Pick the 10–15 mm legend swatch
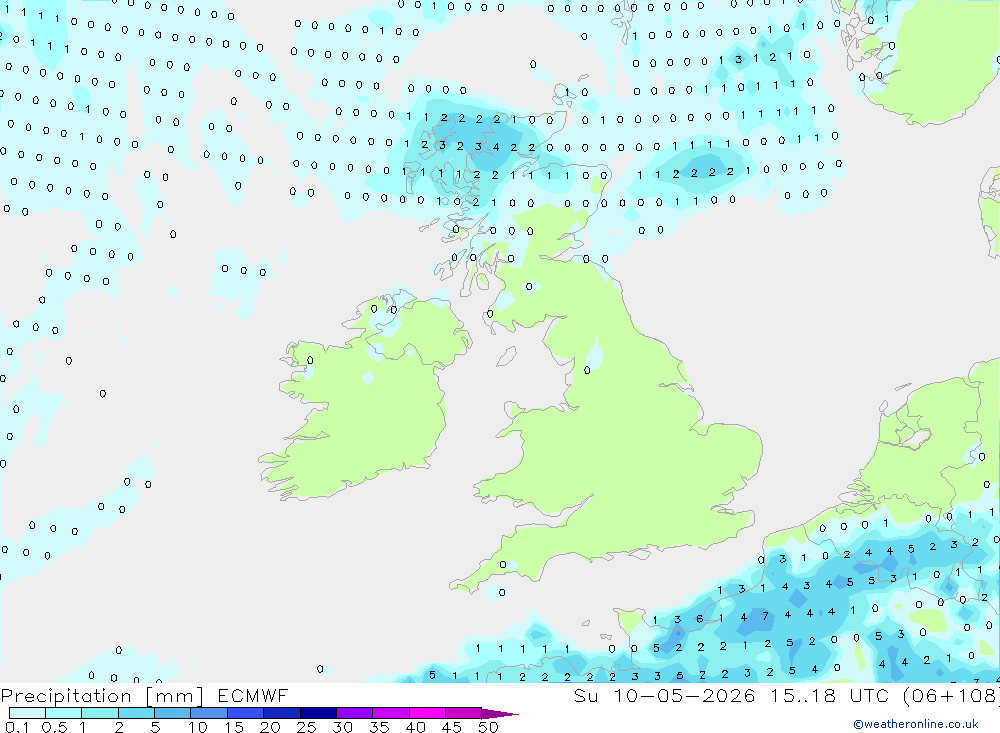 209,713
